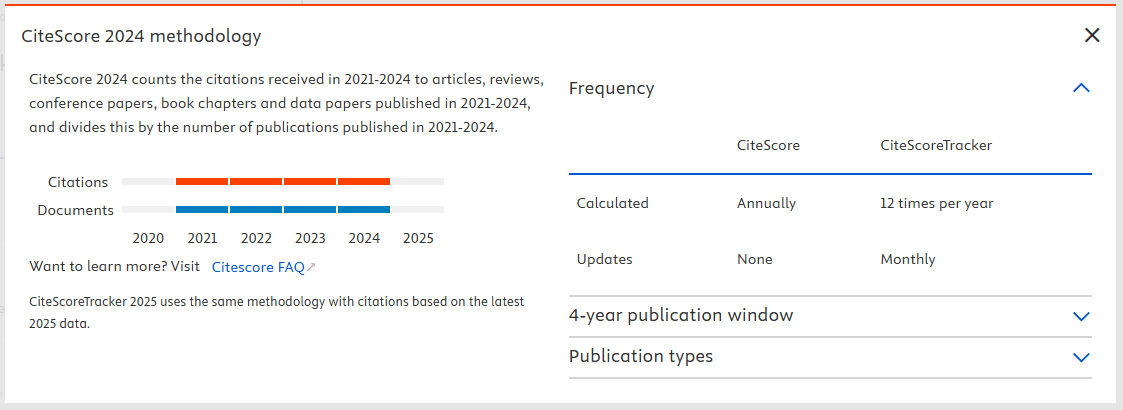The width and height of the screenshot is (1123, 410).
Task: Select the orange 2024 Citations bar segment
Action: click(364, 182)
